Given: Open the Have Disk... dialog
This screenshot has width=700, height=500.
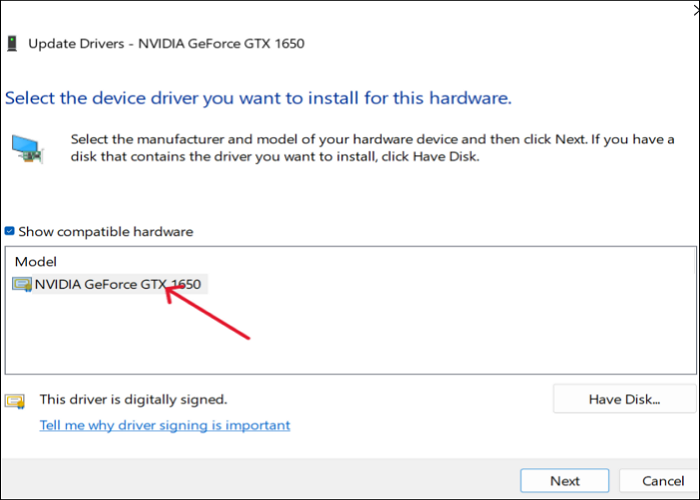Looking at the screenshot, I should click(x=624, y=399).
